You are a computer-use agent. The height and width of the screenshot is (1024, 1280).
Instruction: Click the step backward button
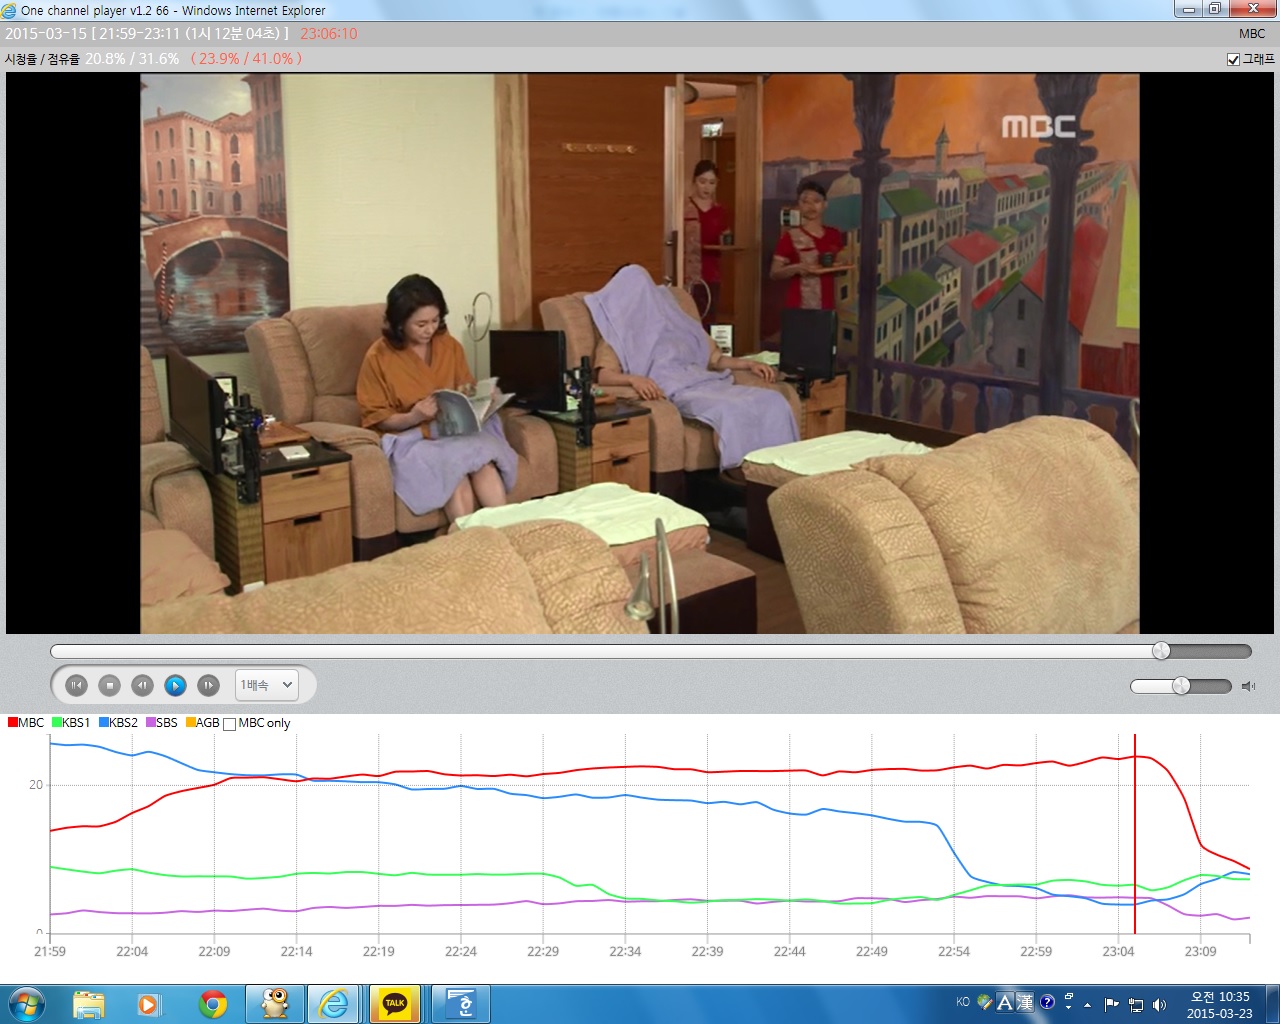coord(142,685)
